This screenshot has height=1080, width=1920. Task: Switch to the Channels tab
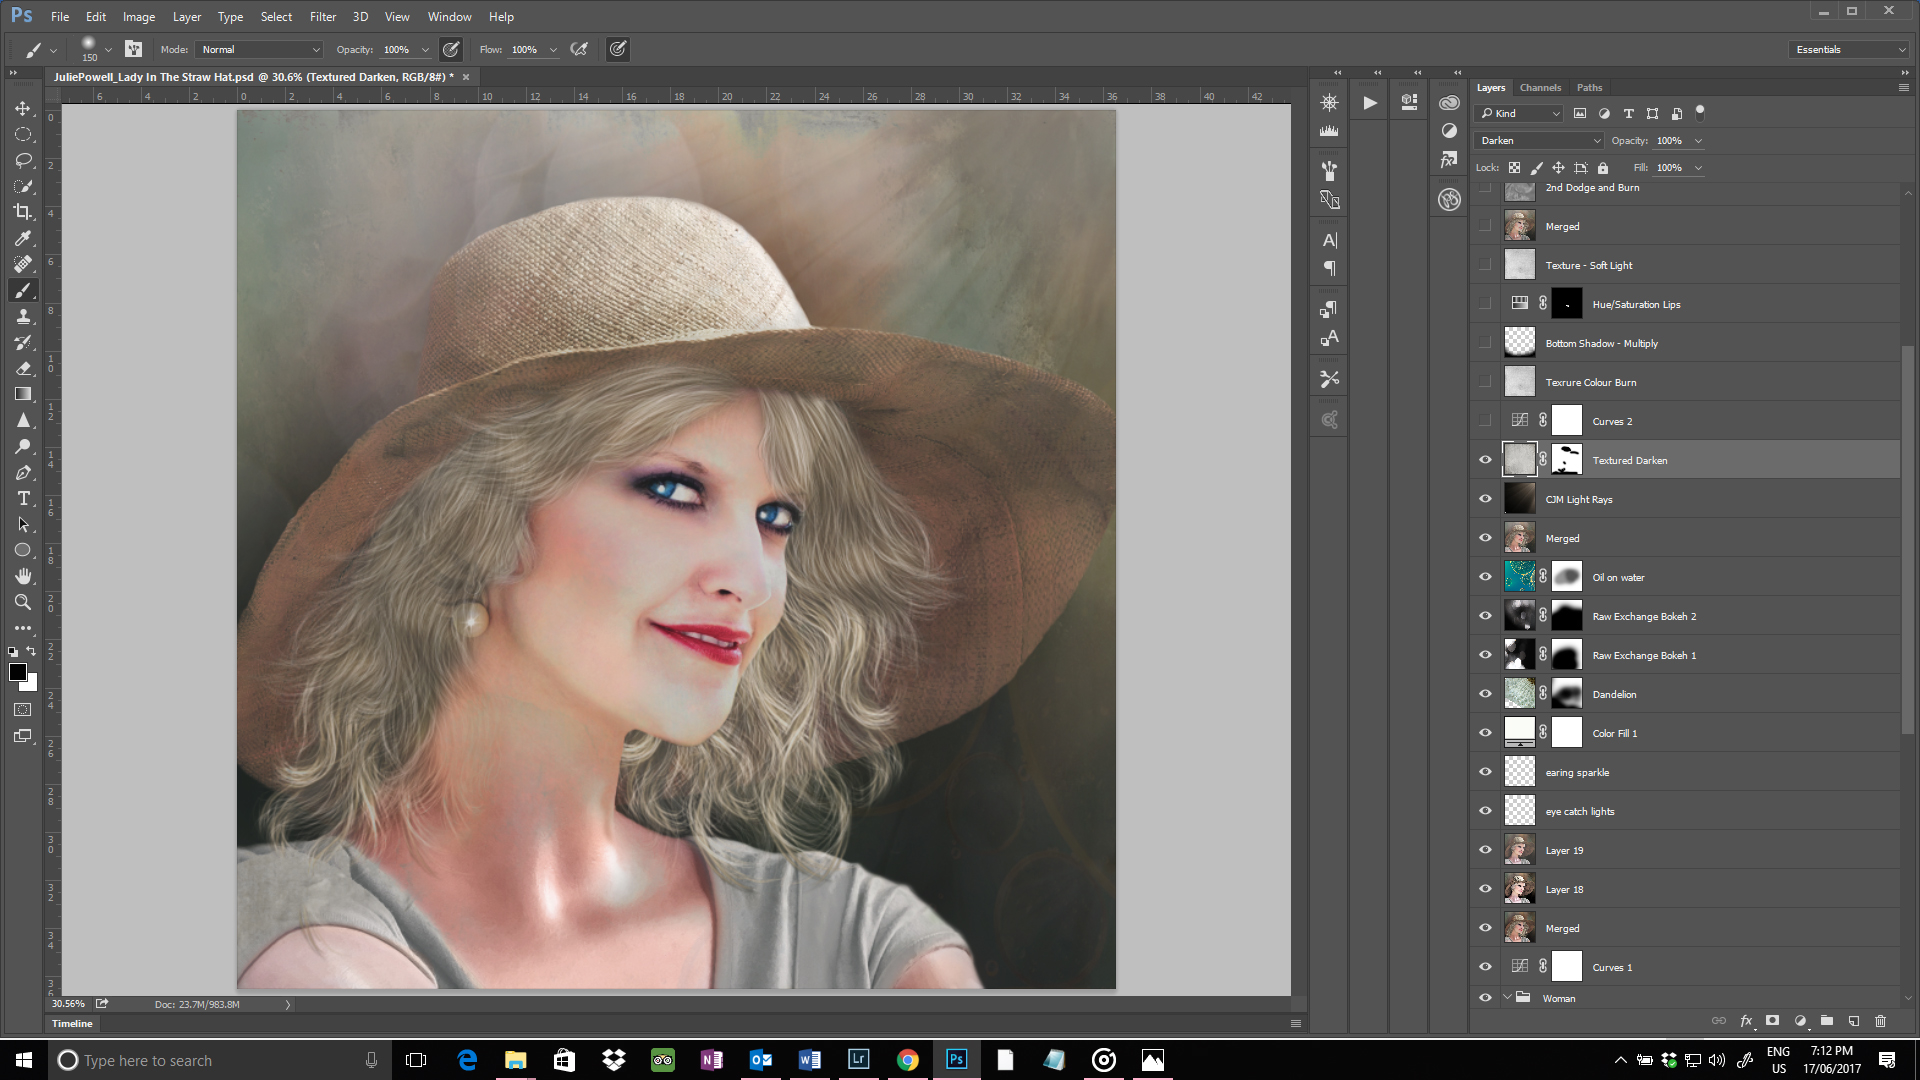point(1540,88)
